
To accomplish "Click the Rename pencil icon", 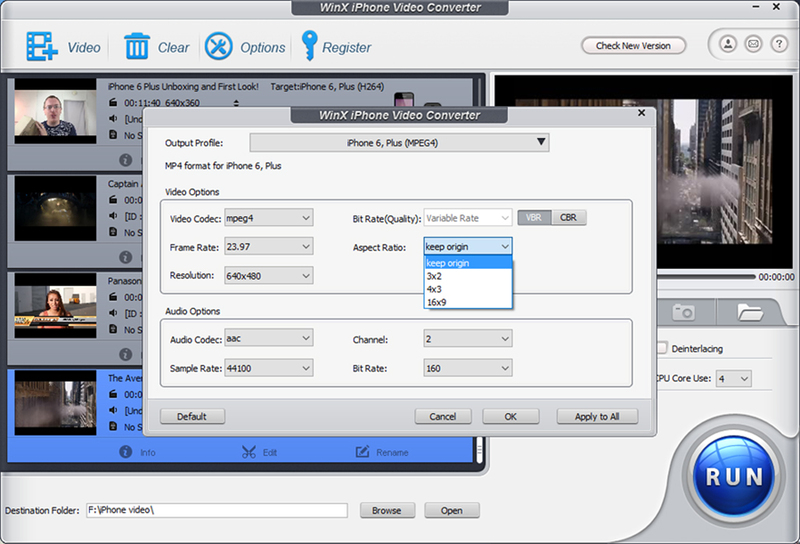I will coord(362,452).
